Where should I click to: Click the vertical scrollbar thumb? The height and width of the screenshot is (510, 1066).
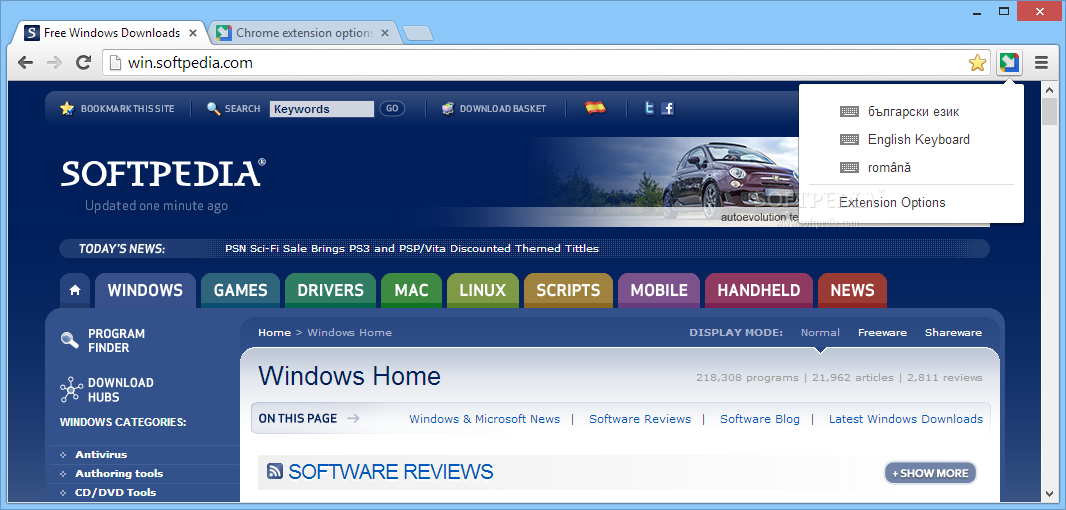[1050, 112]
